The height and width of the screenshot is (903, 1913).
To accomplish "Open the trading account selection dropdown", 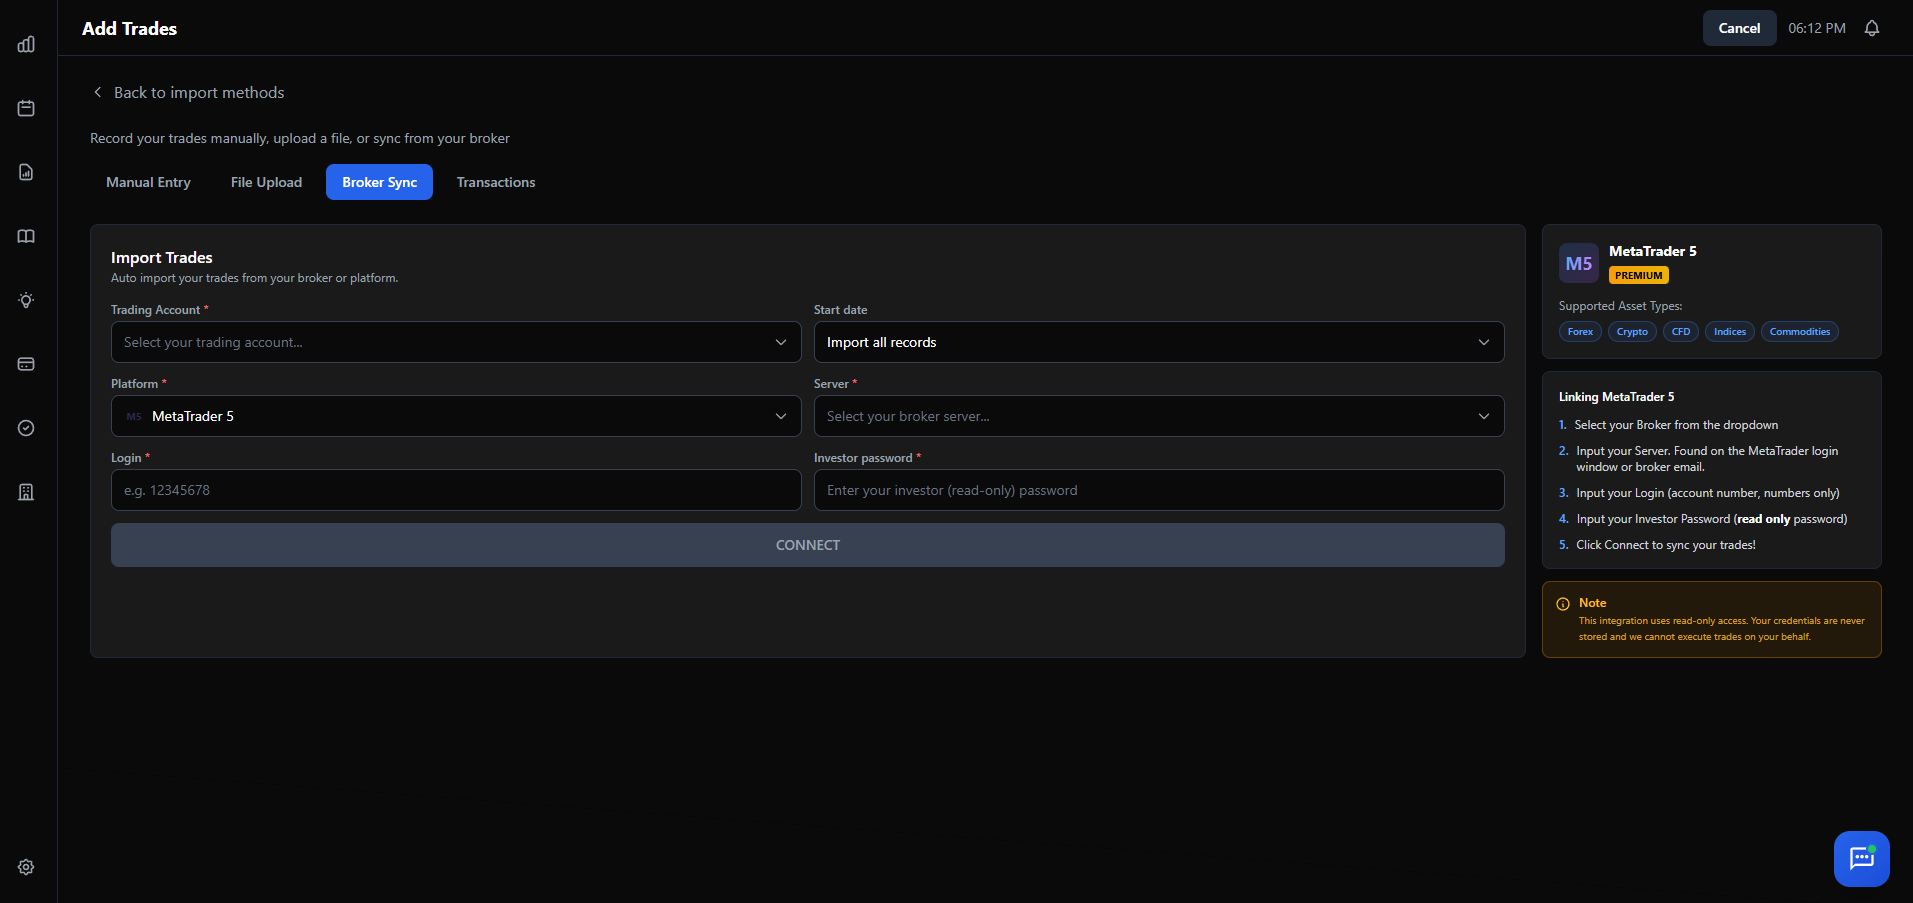I will coord(455,341).
